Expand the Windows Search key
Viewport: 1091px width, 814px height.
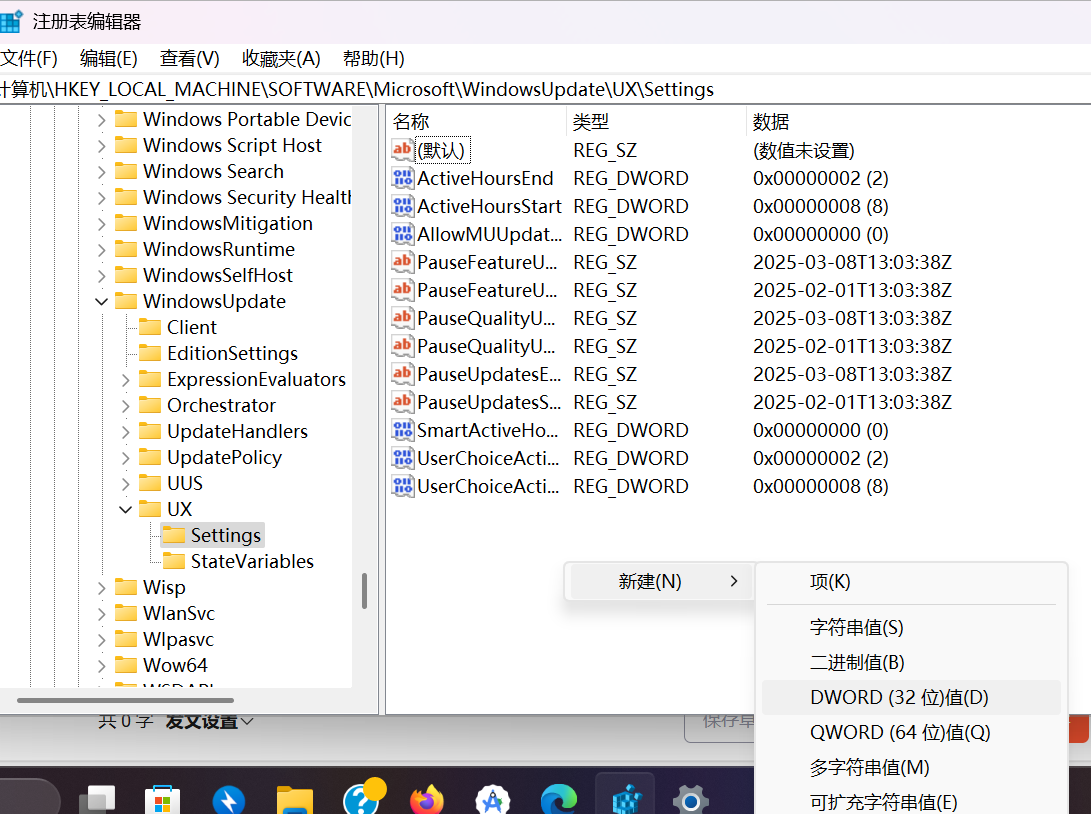coord(102,171)
